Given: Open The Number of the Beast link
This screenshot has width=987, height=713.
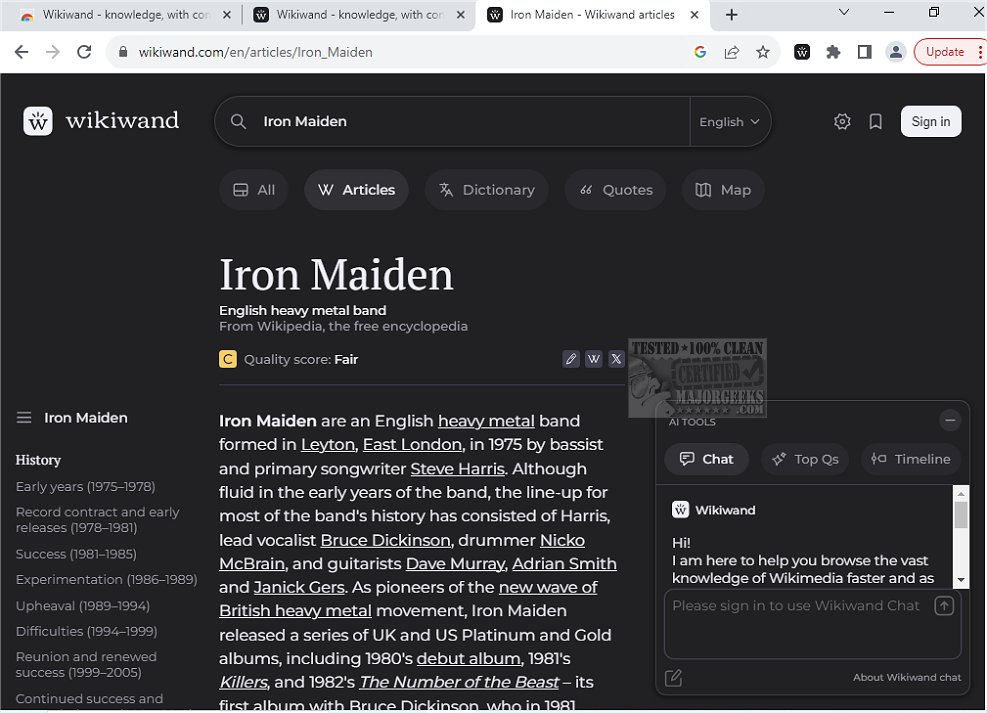Looking at the screenshot, I should point(459,682).
